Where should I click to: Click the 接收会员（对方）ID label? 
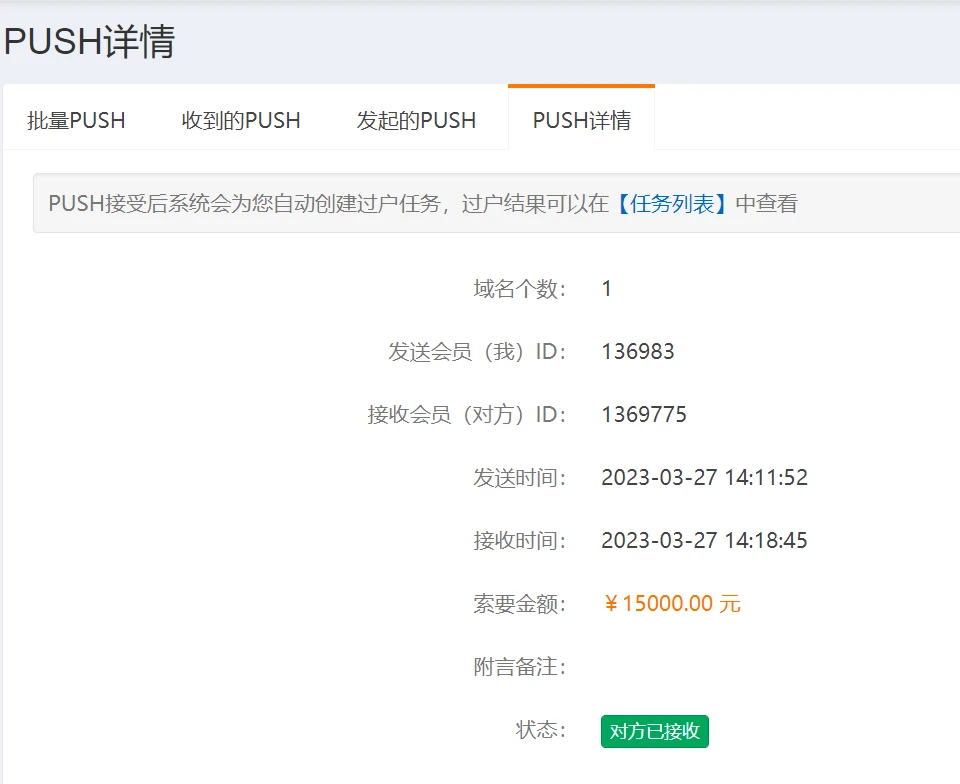pos(467,415)
